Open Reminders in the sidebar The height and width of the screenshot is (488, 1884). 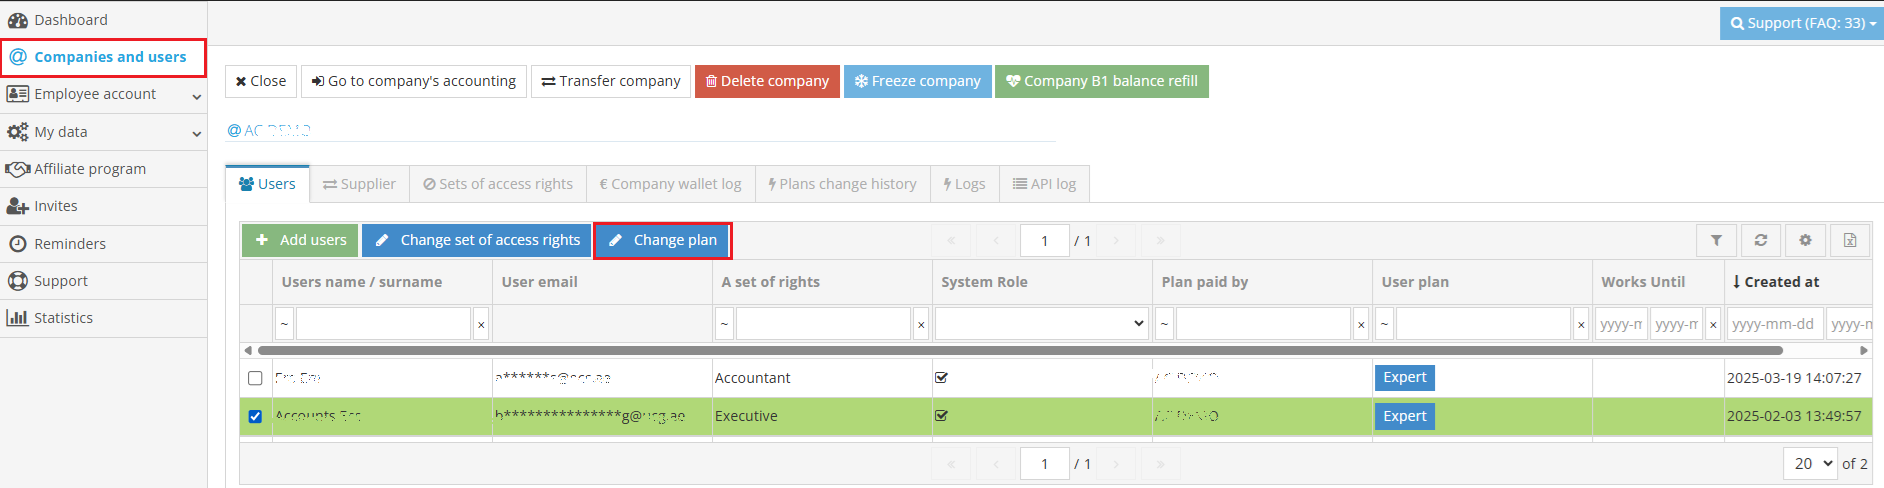69,244
